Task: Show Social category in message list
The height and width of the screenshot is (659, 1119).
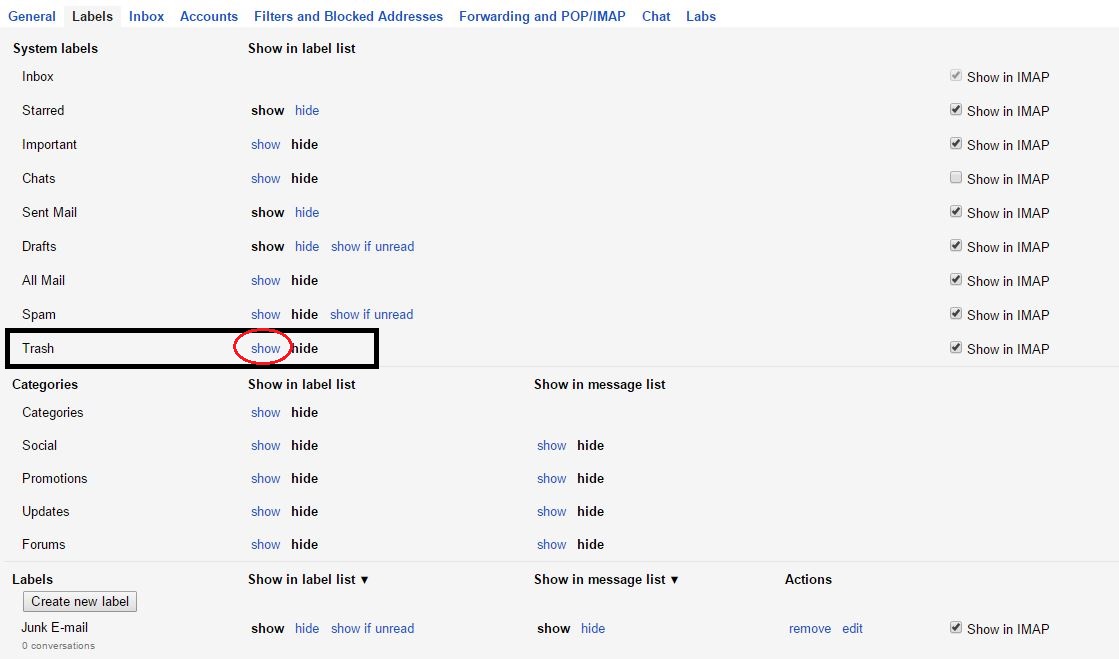Action: click(x=551, y=445)
